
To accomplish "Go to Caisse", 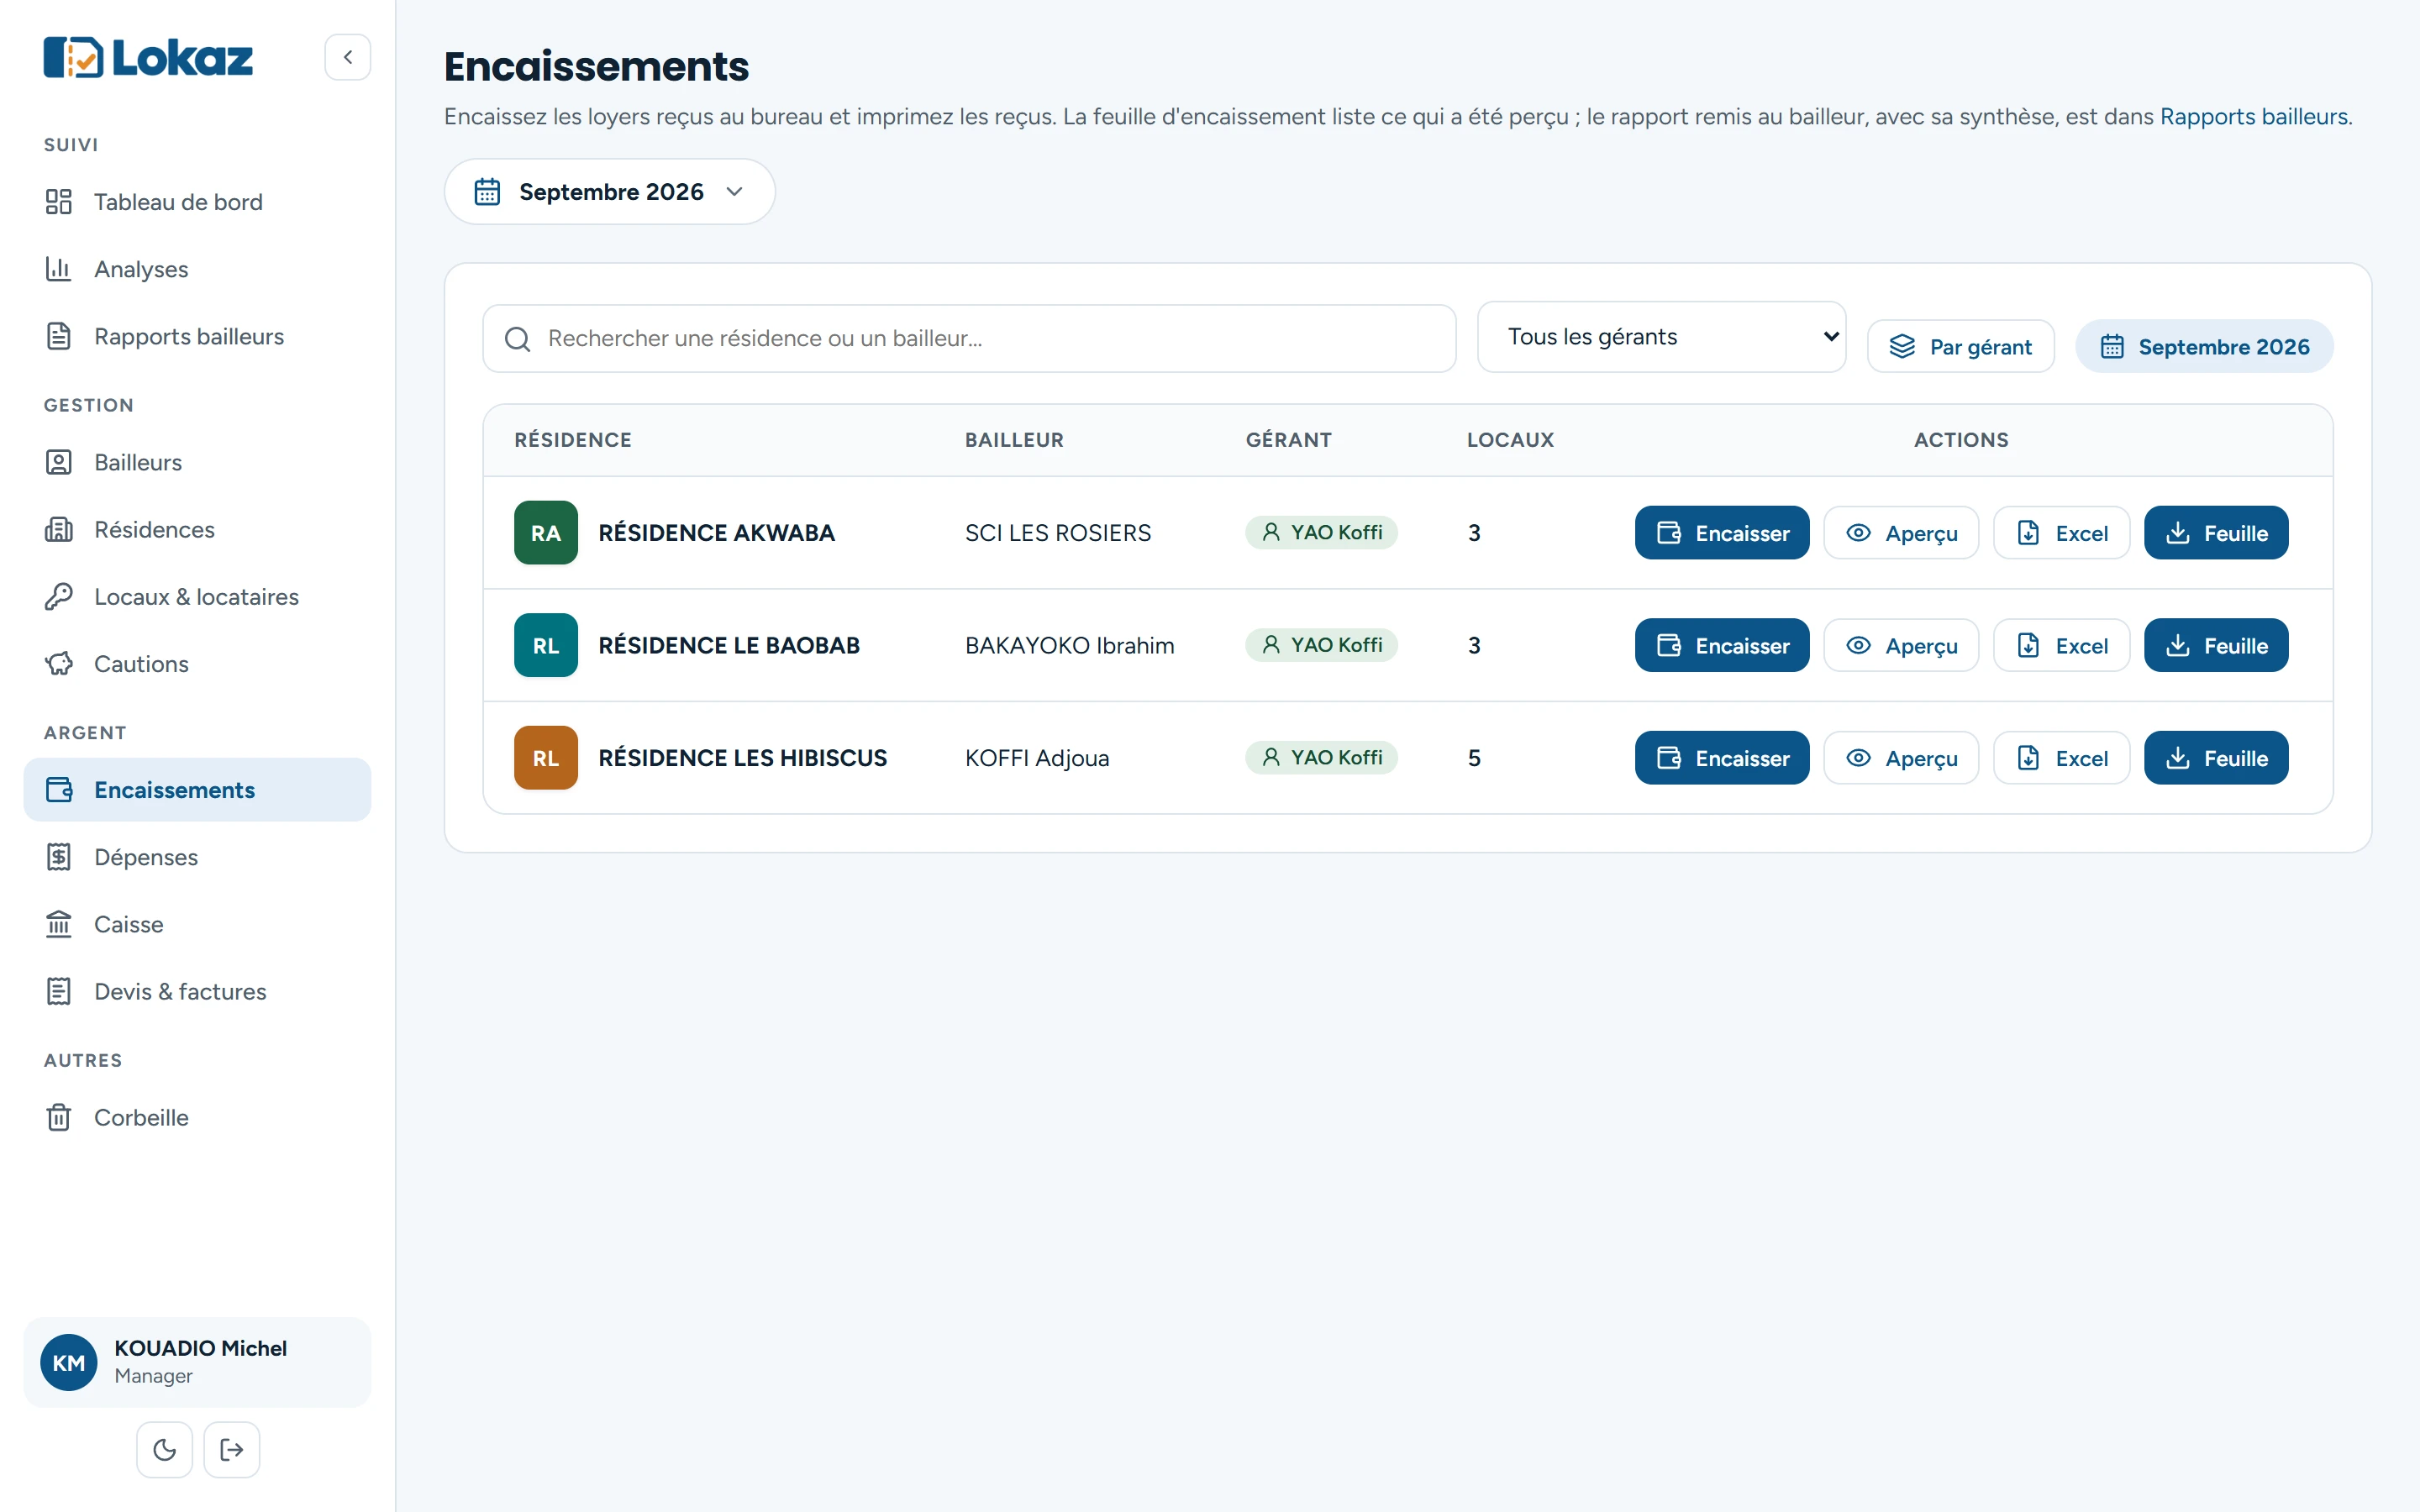I will pyautogui.click(x=197, y=923).
